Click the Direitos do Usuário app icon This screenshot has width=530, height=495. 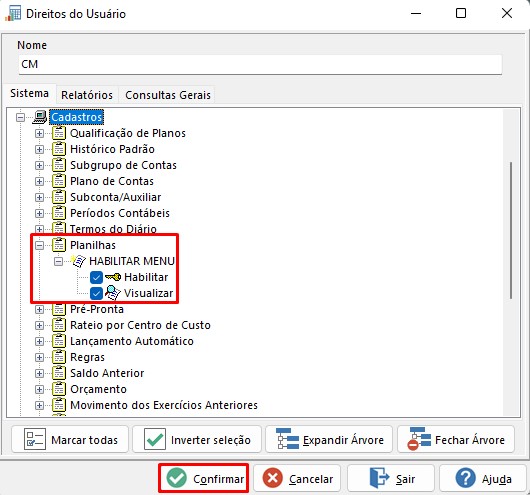[x=13, y=14]
